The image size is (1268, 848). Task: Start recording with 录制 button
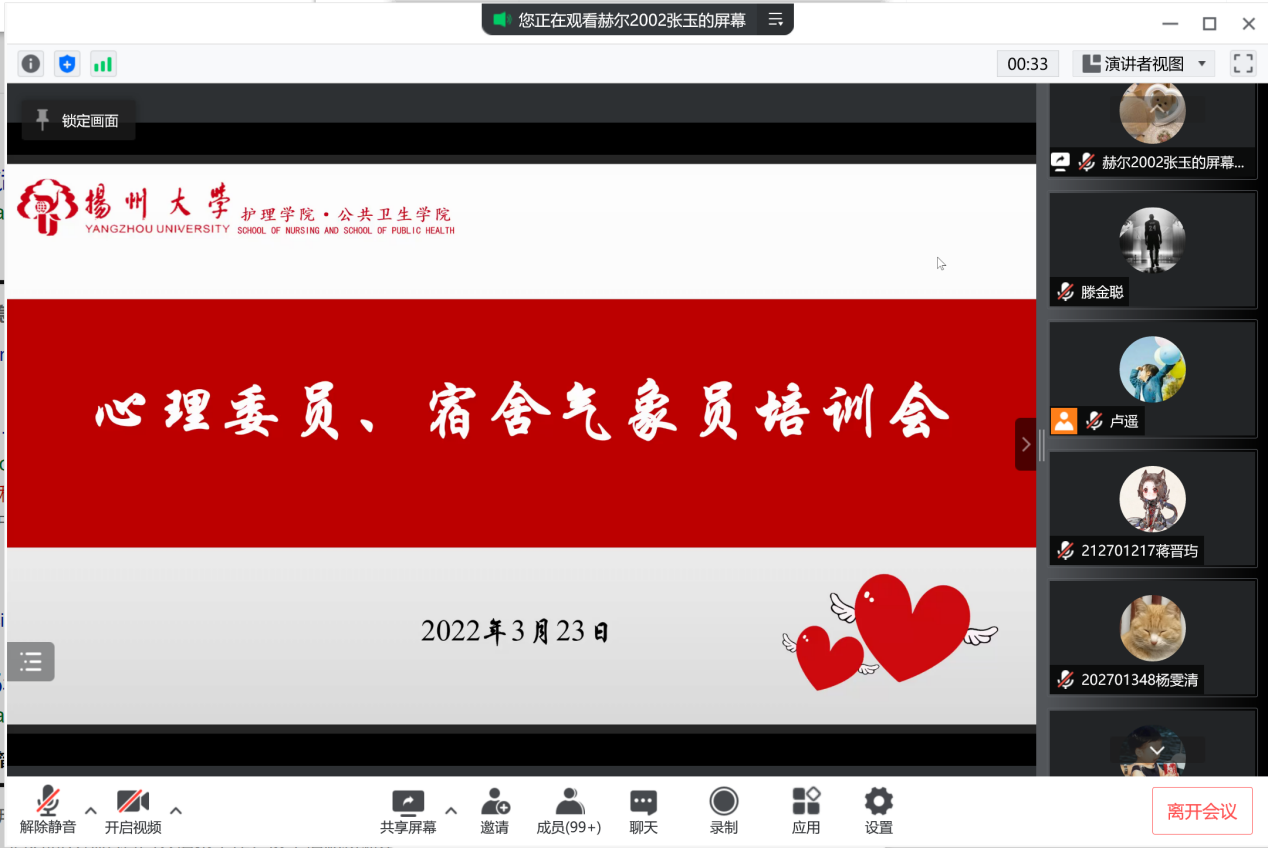723,811
